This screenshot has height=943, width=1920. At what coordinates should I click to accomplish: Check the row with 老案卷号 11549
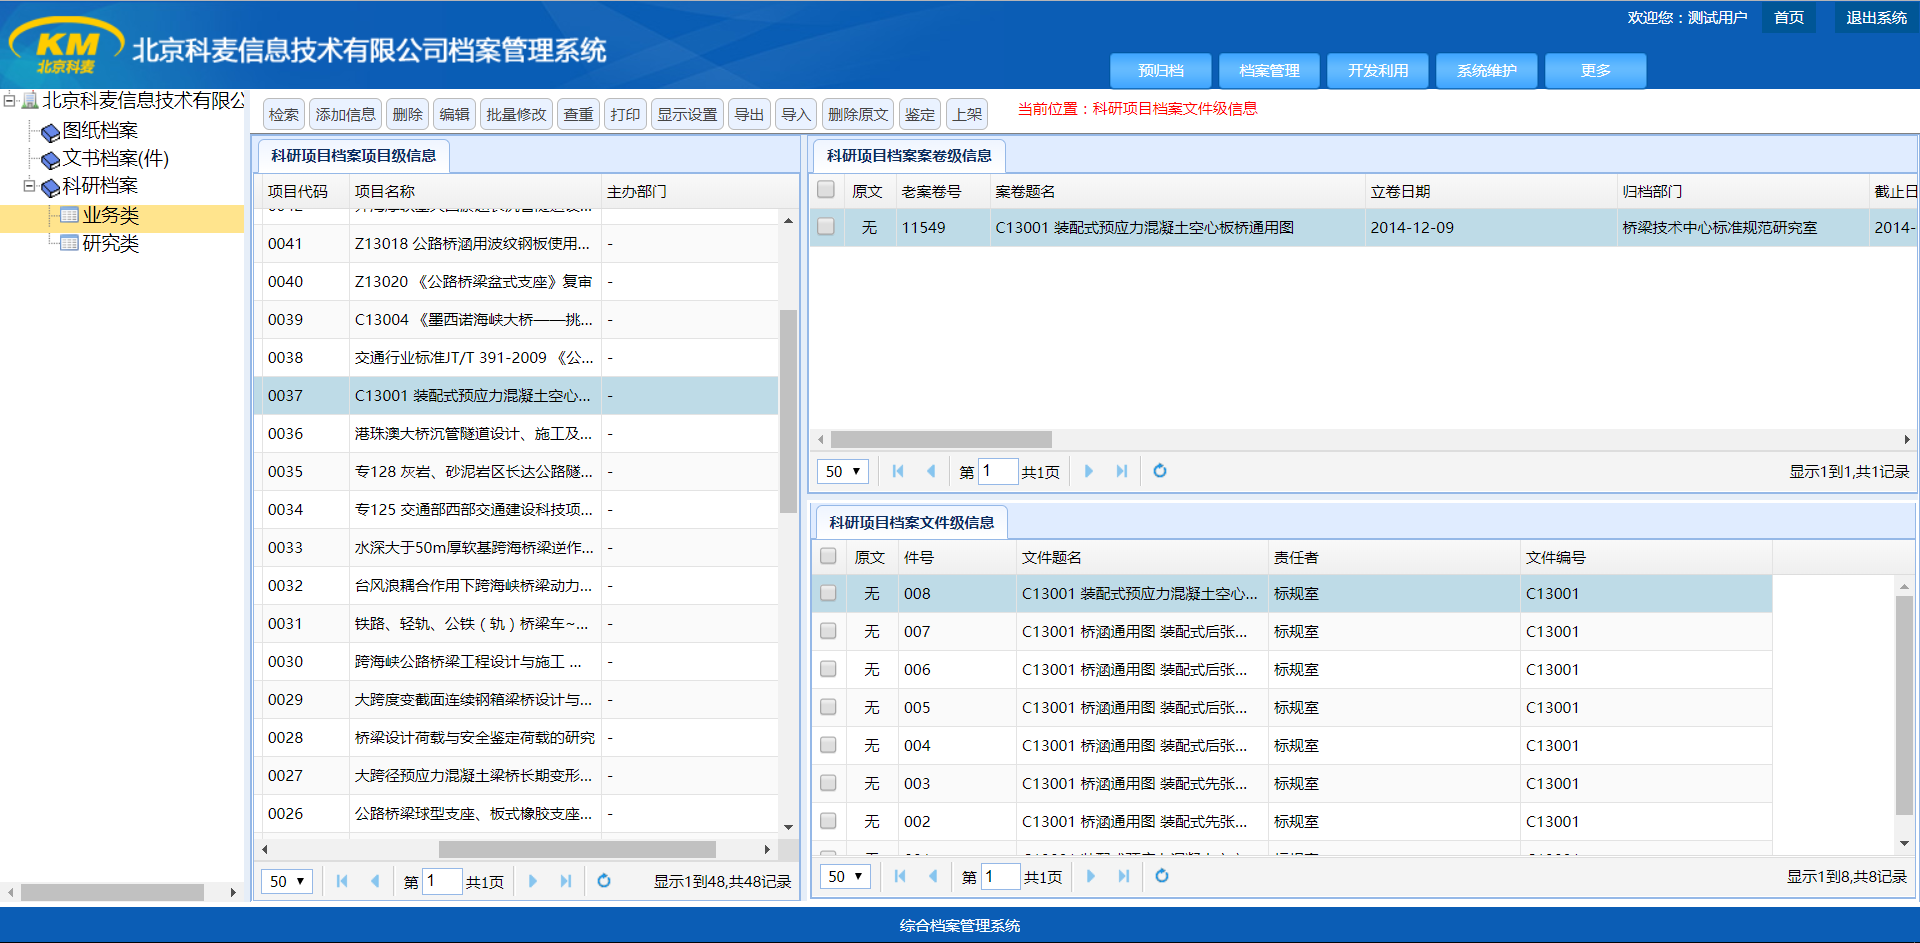pos(826,226)
